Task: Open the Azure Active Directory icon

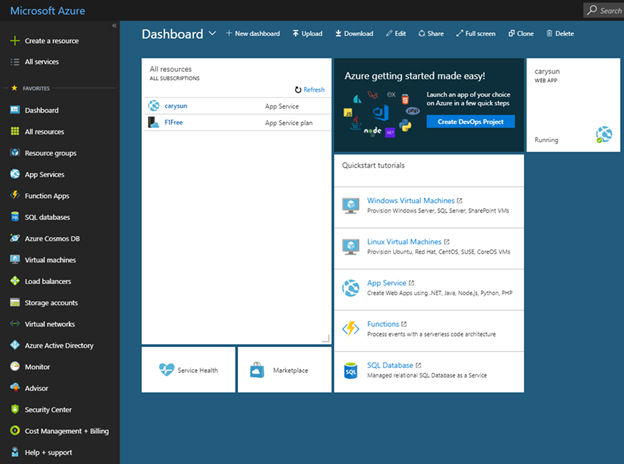Action: pos(14,345)
